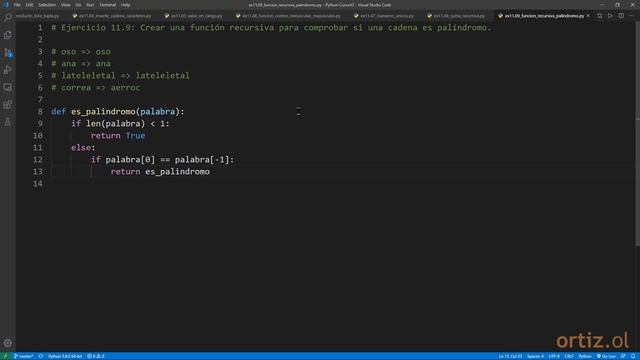Click 'if len(palabra) < 1:' line
This screenshot has width=640, height=360.
point(120,124)
